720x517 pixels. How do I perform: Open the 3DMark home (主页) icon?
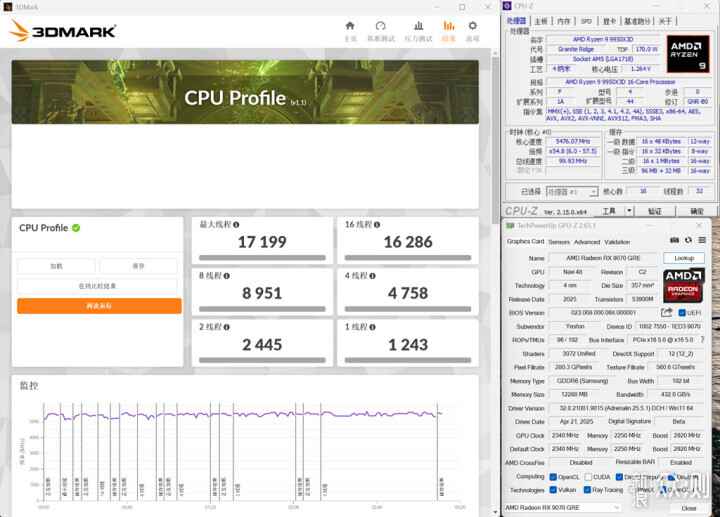point(350,26)
